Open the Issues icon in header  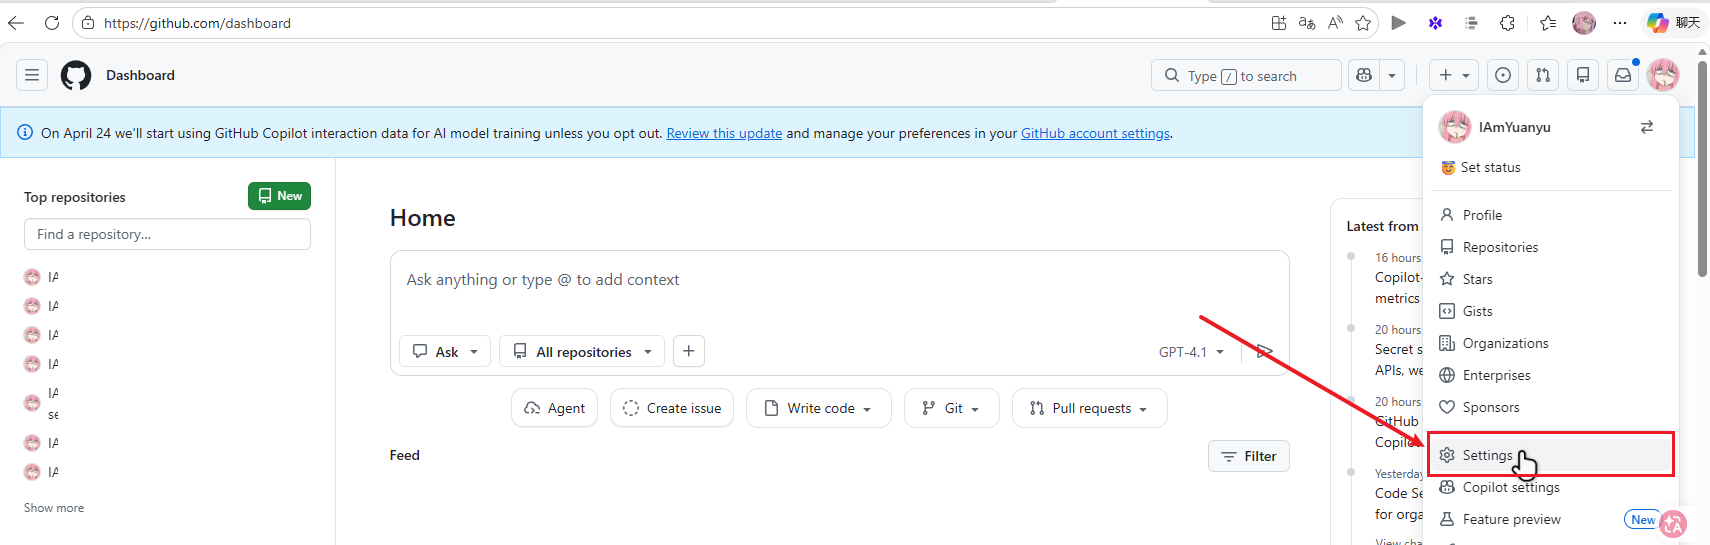[1502, 75]
